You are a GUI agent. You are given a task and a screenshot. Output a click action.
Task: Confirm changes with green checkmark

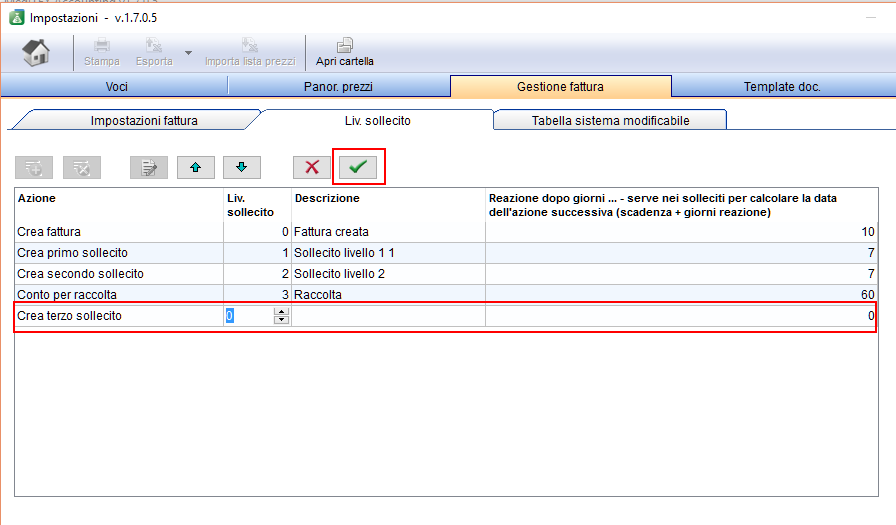(x=358, y=167)
